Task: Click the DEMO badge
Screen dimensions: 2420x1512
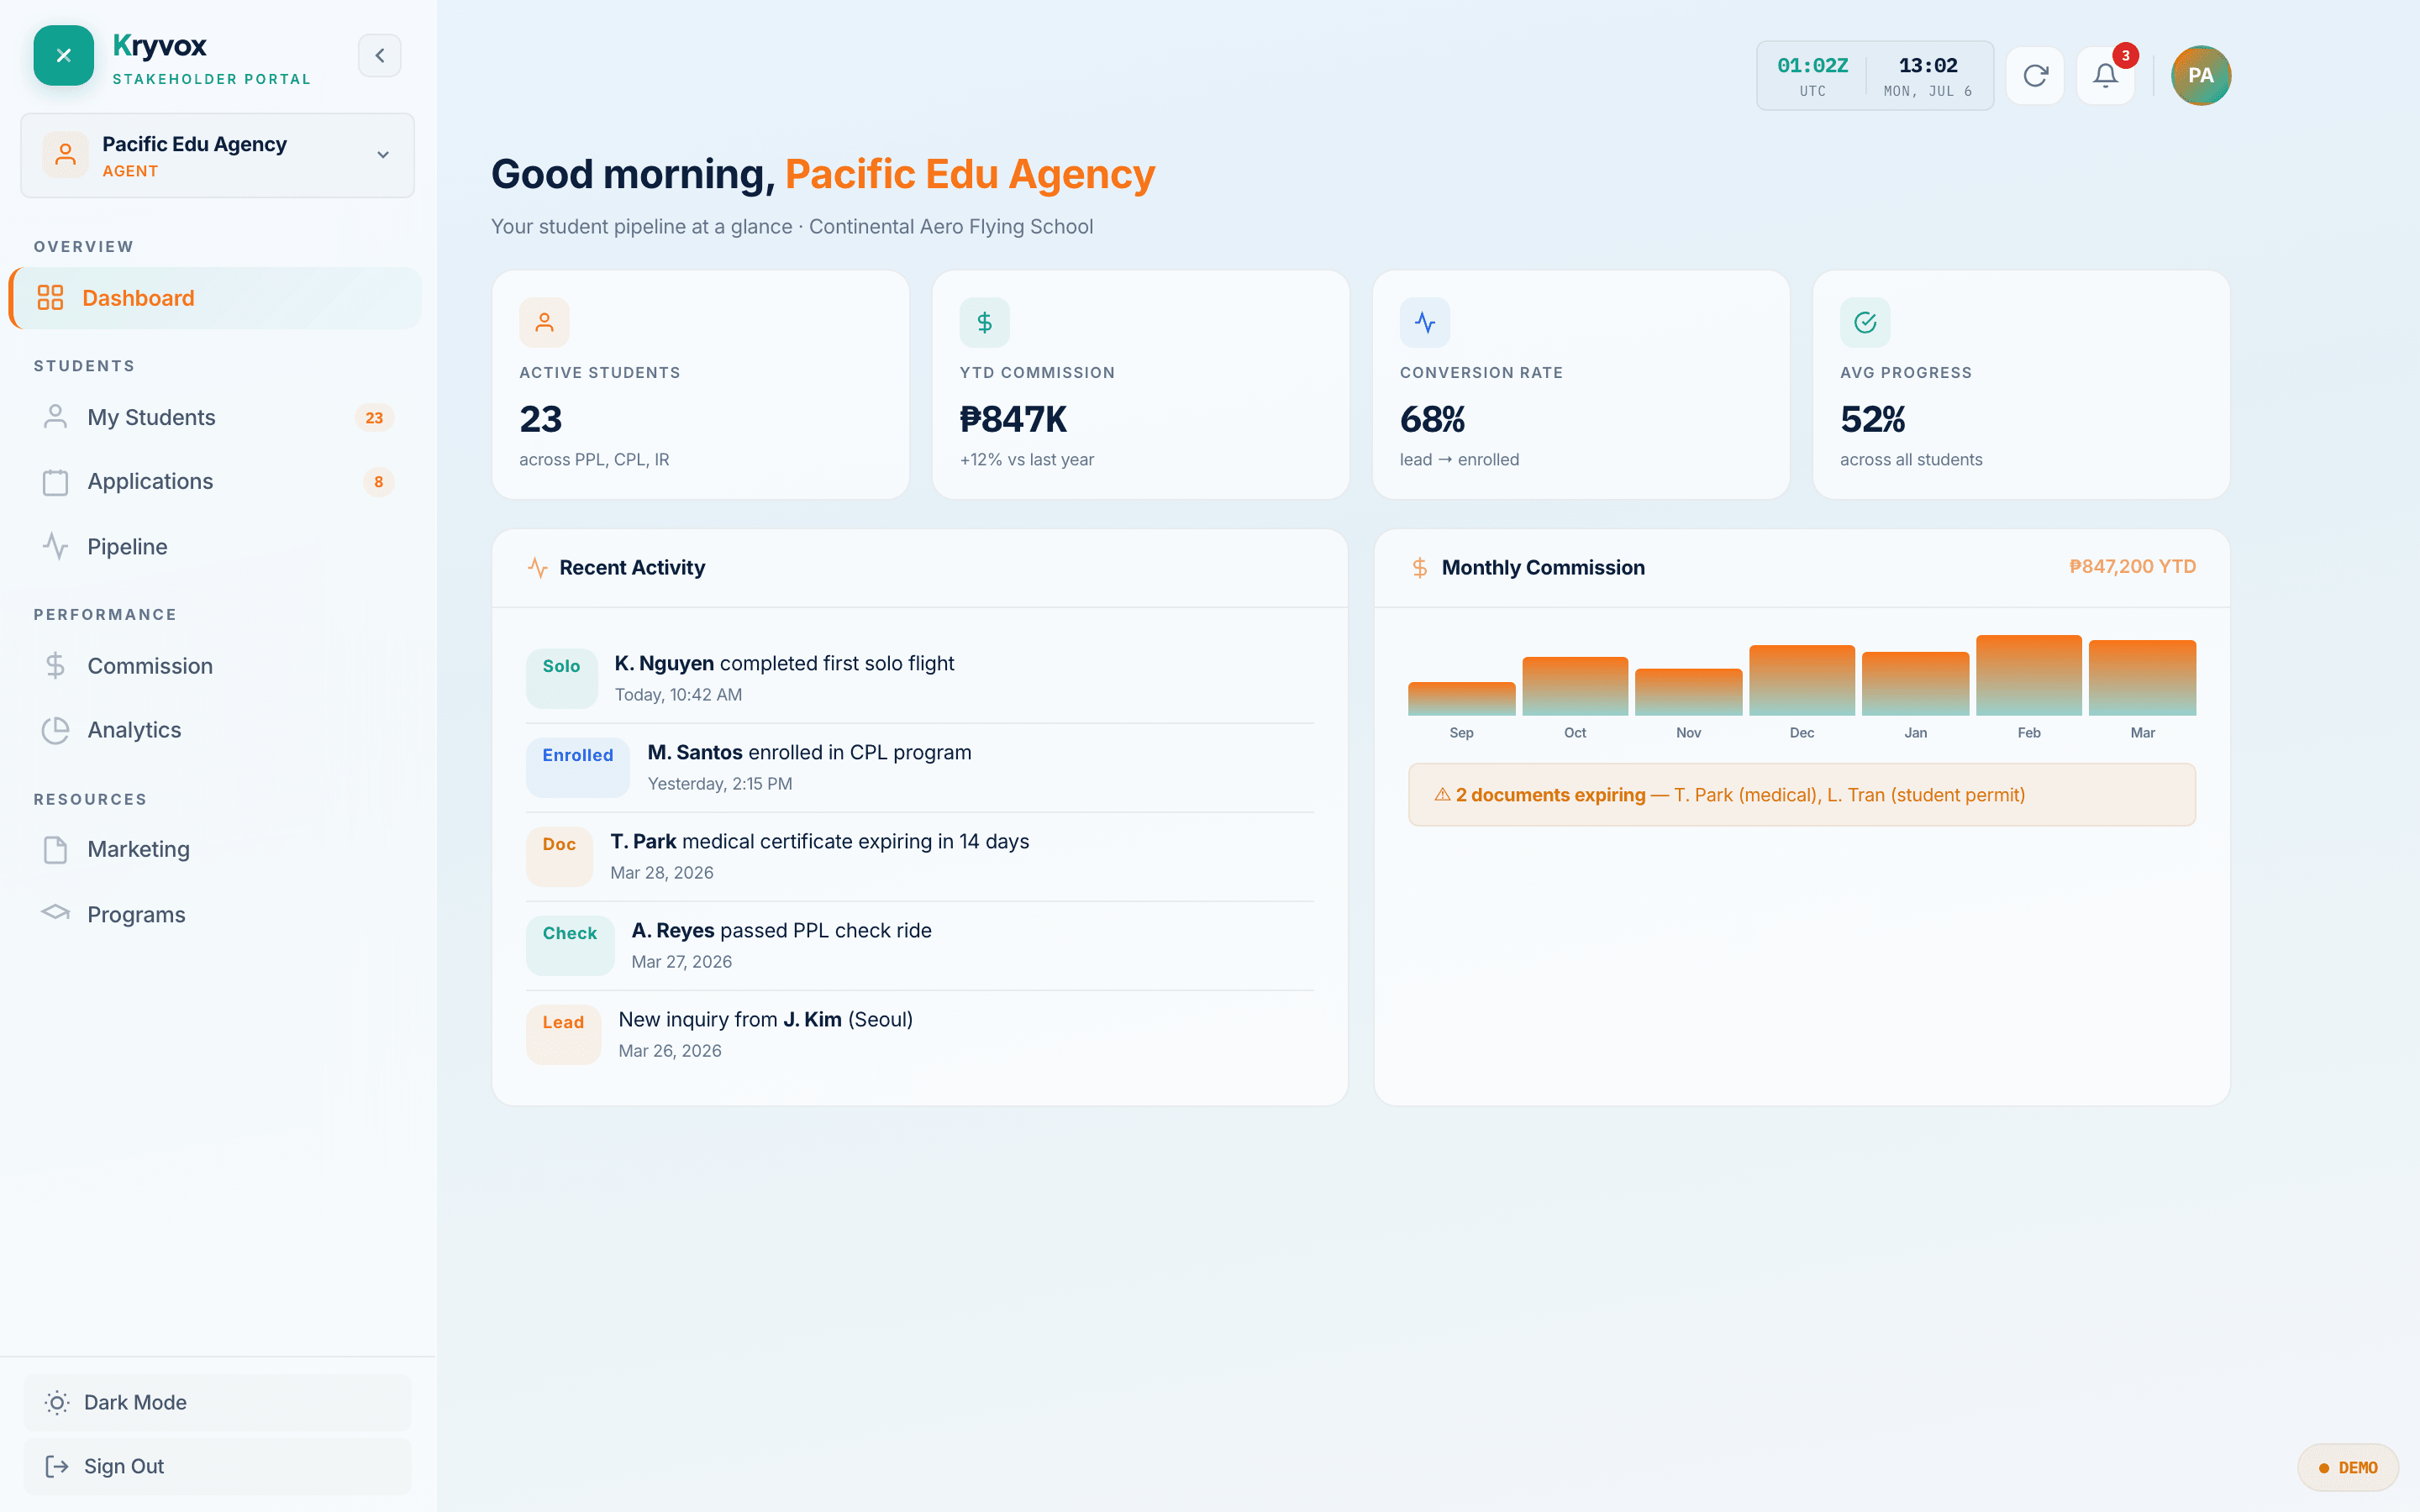Action: (2347, 1468)
